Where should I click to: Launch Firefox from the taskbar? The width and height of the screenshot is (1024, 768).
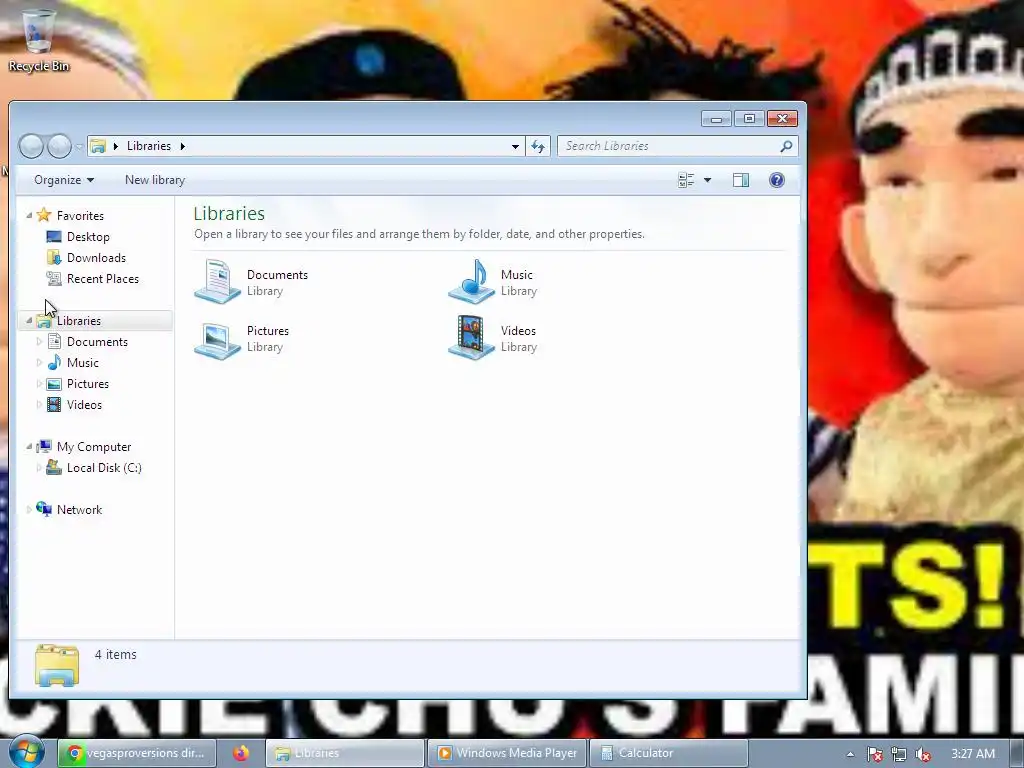tap(241, 753)
